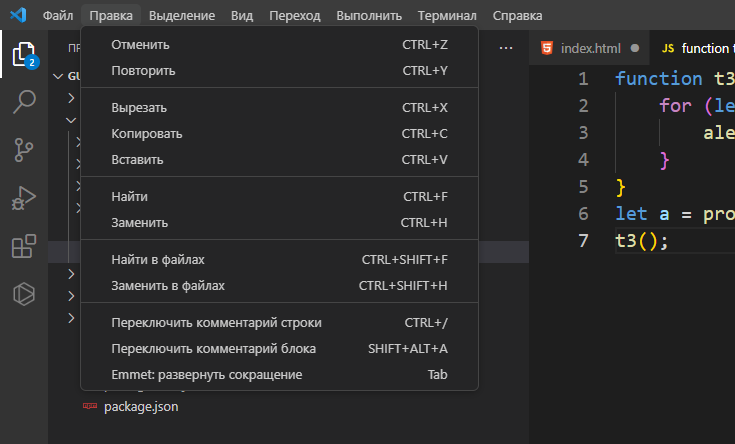Select Переключить комментарий строки

pos(279,323)
